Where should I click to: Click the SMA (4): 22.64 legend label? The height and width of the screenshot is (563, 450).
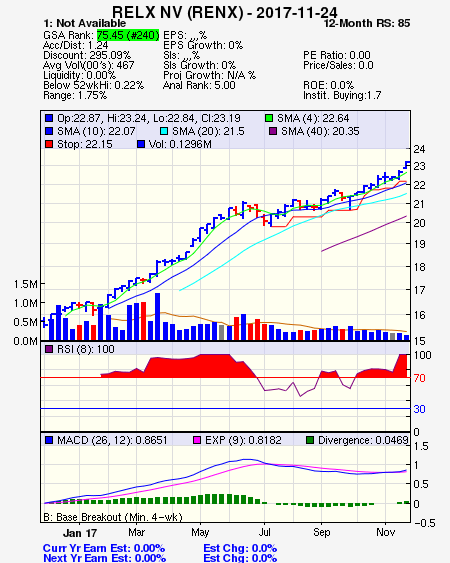313,118
